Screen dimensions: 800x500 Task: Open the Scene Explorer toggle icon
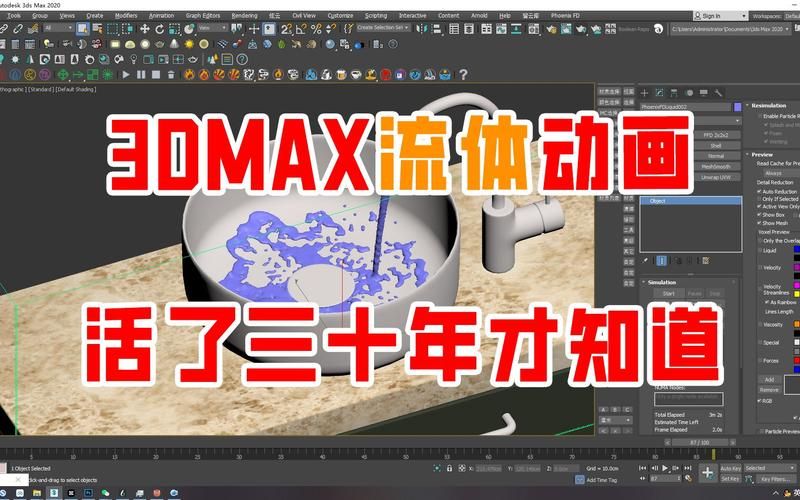coord(454,29)
